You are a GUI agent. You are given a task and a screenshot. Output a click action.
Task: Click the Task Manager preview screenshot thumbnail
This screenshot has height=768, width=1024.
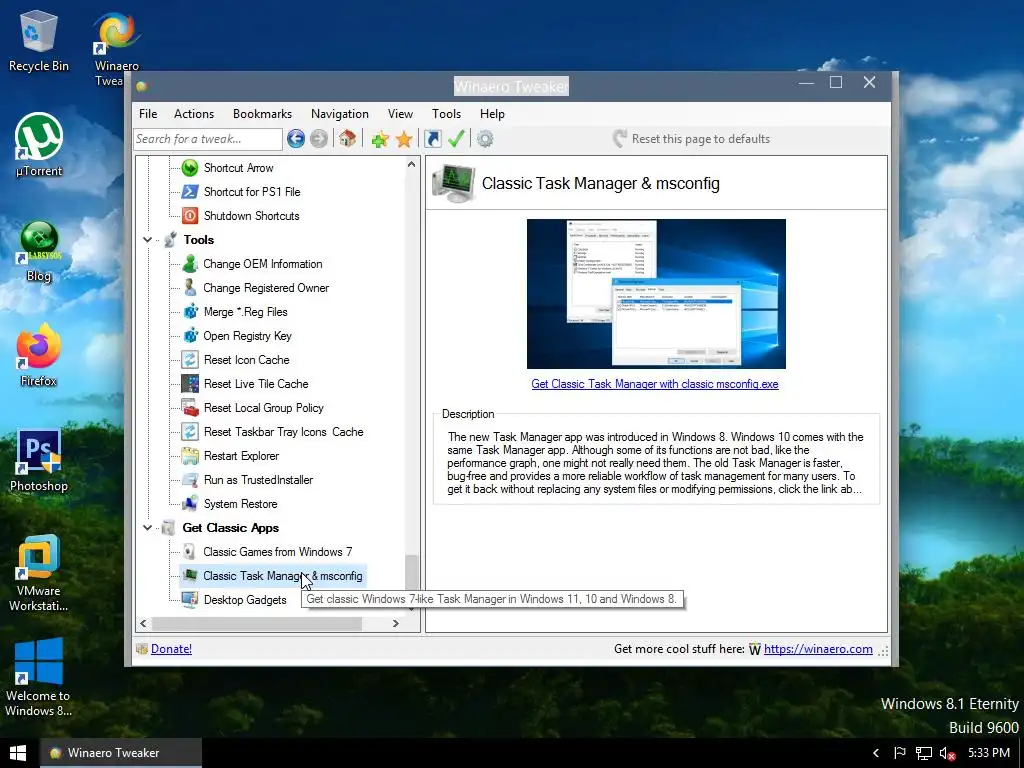[x=656, y=294]
